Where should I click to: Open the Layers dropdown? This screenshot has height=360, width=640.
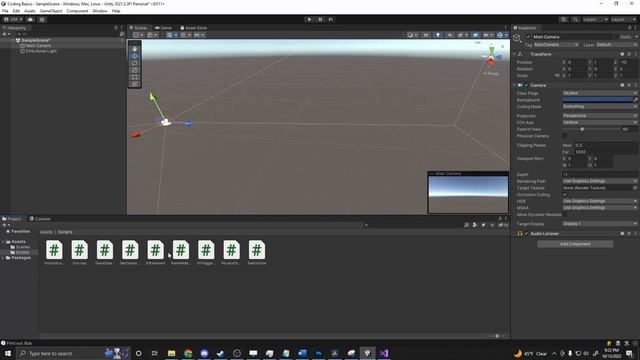tap(595, 19)
